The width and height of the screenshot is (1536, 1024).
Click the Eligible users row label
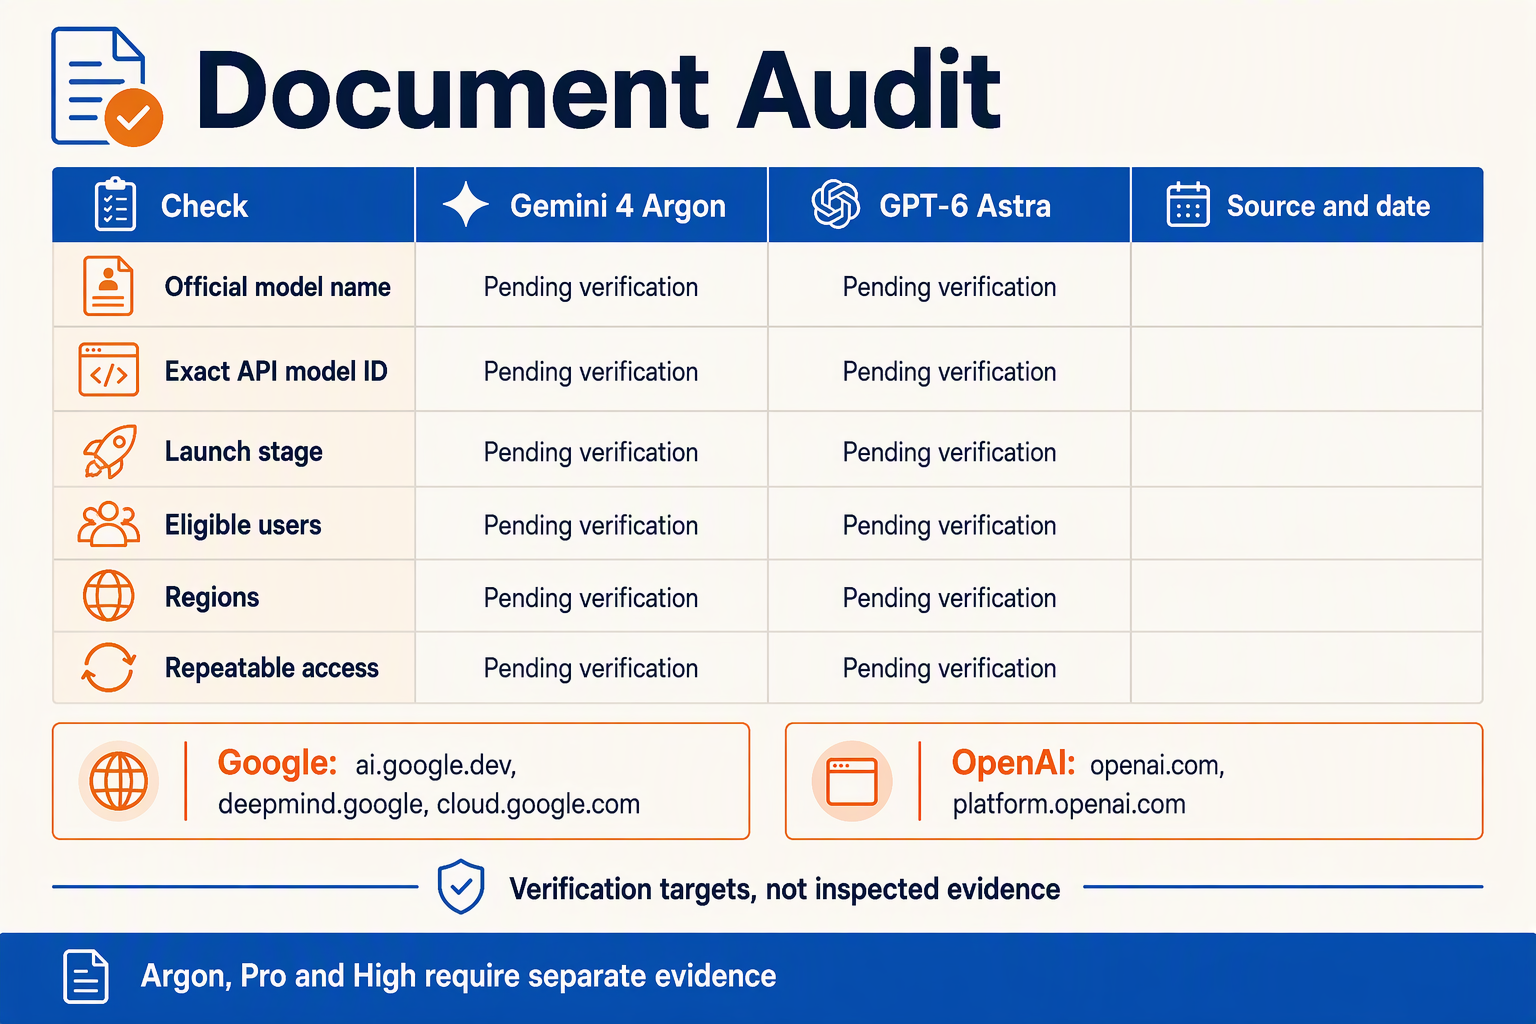tap(243, 525)
